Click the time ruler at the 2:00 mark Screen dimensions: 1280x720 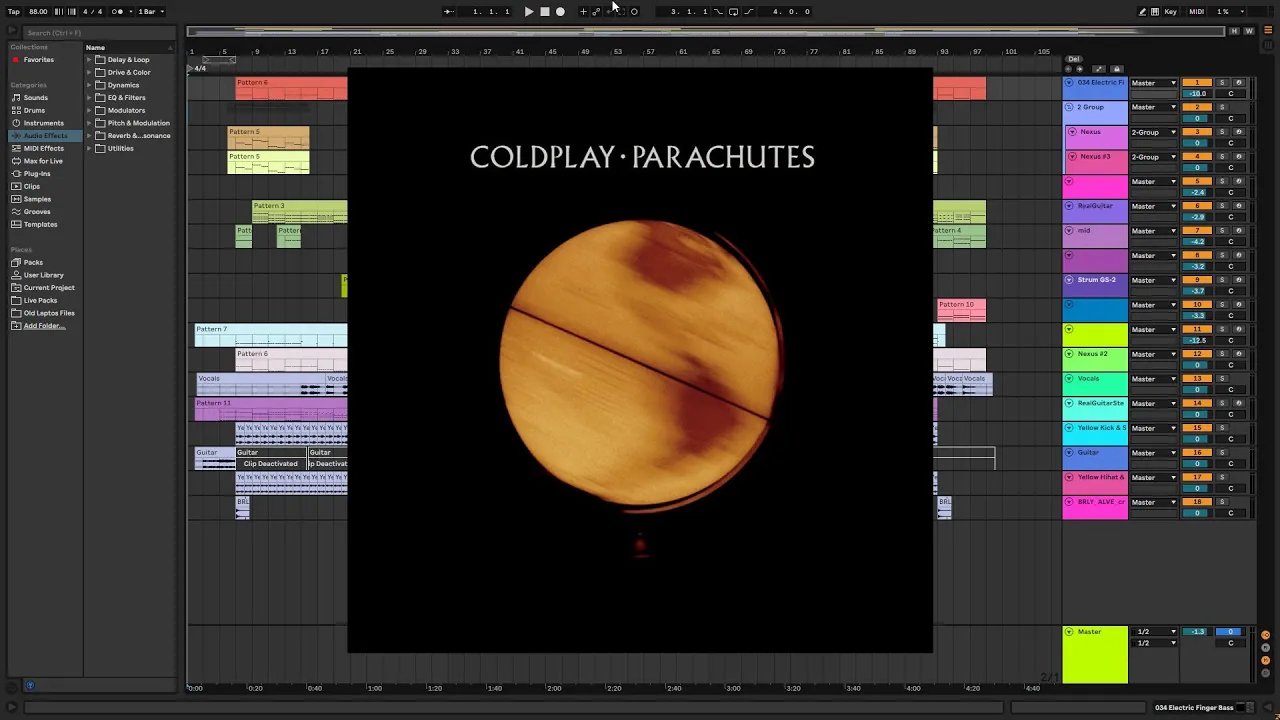[x=554, y=688]
